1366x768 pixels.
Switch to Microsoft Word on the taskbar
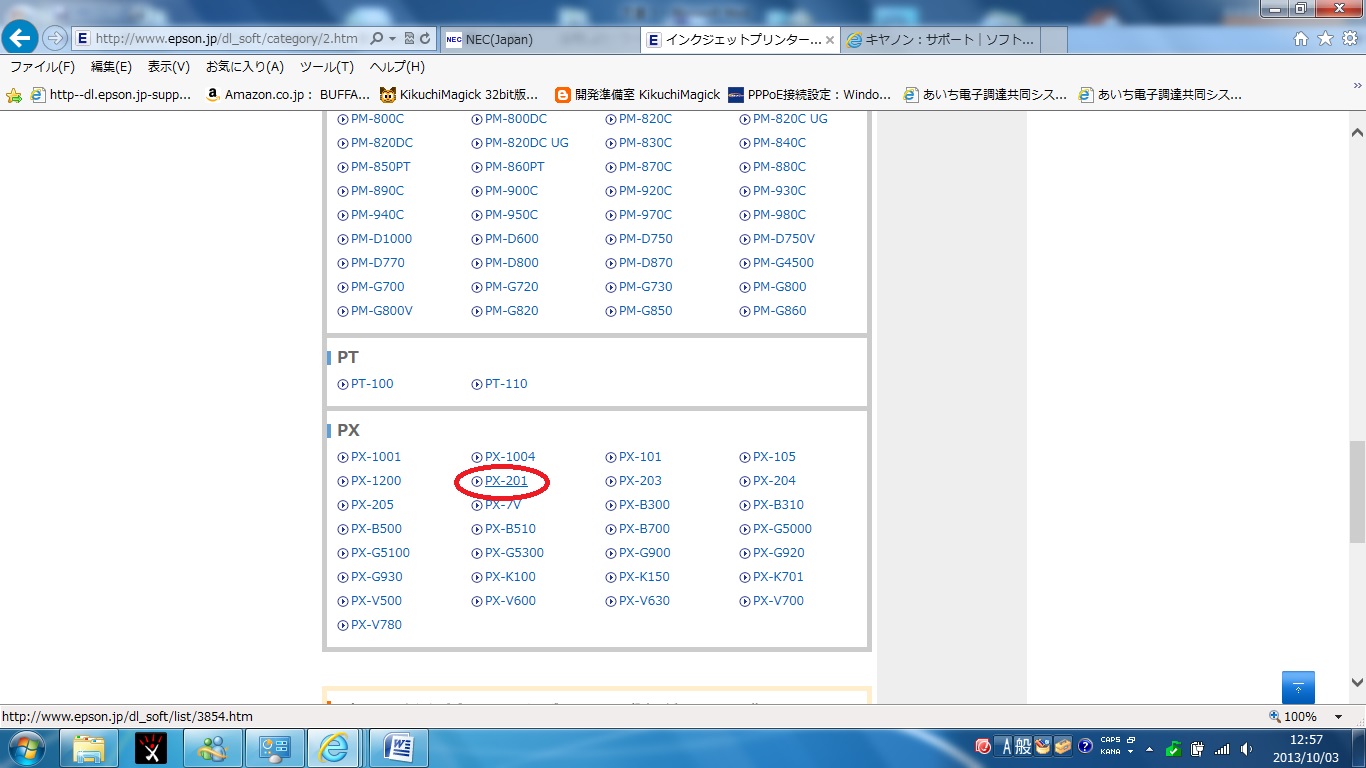(x=398, y=747)
